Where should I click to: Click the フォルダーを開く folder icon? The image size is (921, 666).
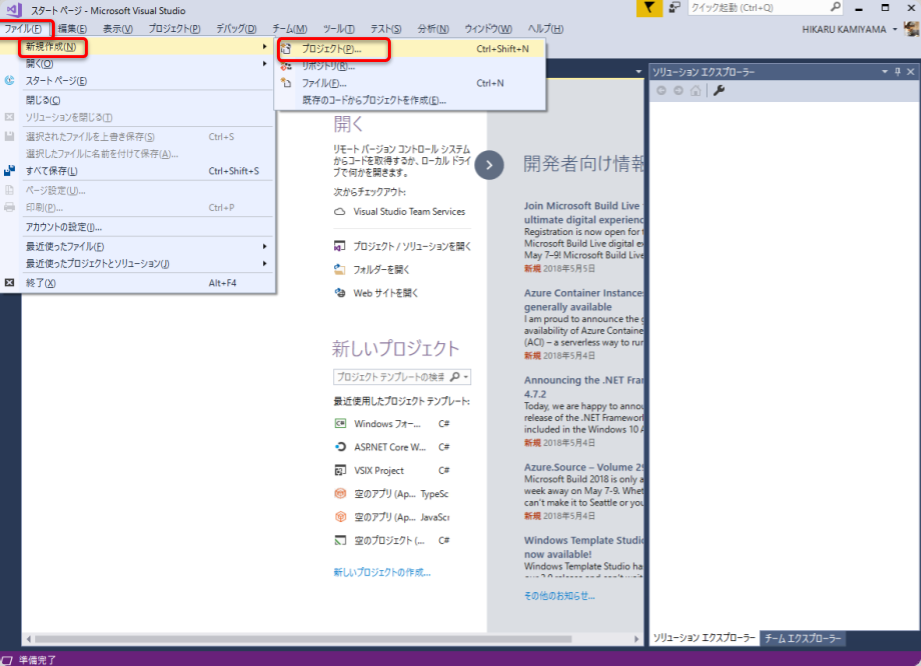pos(340,270)
